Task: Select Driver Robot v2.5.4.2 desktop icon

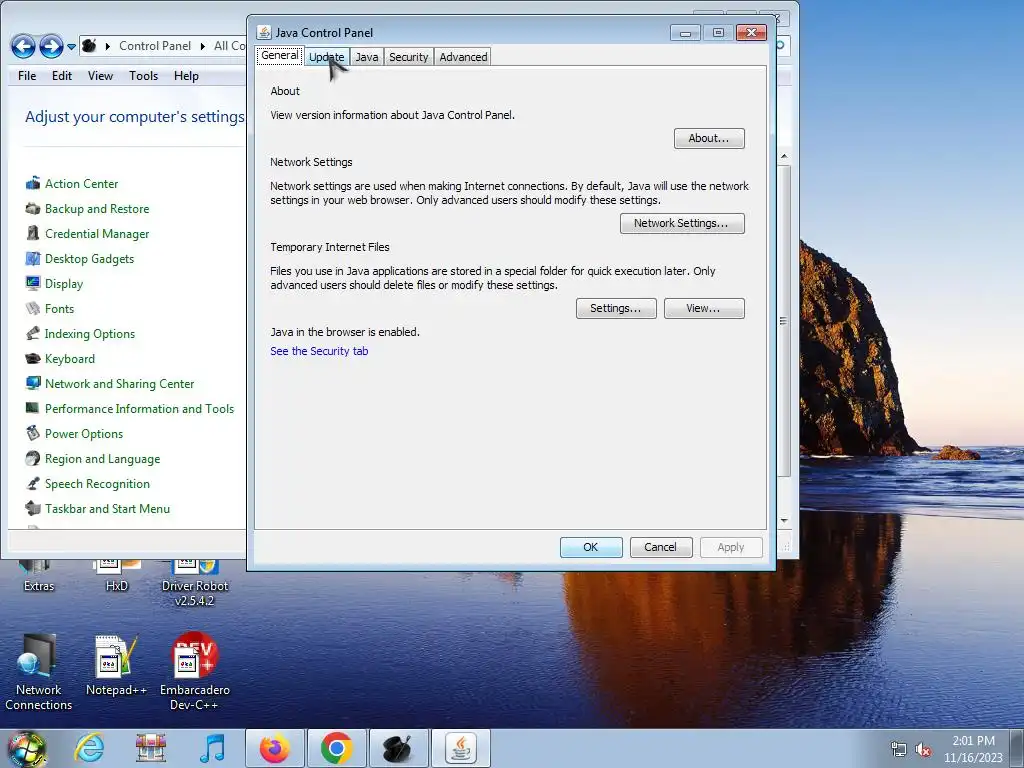Action: (195, 584)
